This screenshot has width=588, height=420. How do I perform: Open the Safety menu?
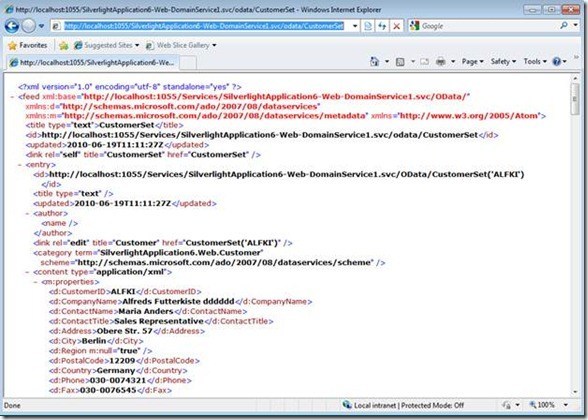point(503,62)
